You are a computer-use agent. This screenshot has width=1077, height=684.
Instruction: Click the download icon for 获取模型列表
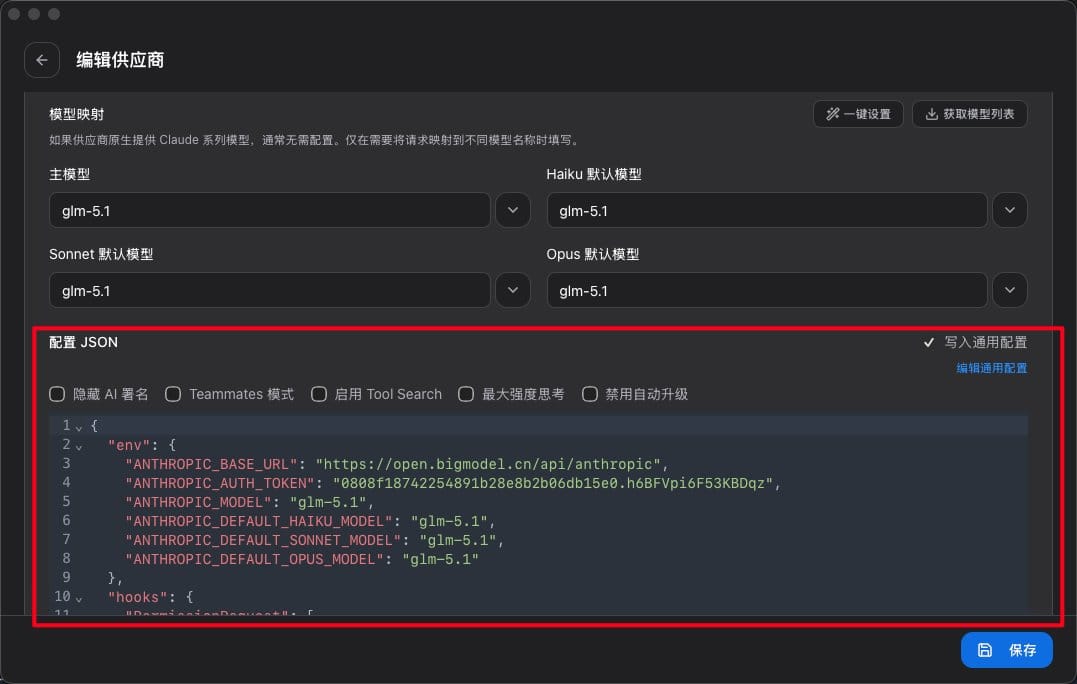931,114
